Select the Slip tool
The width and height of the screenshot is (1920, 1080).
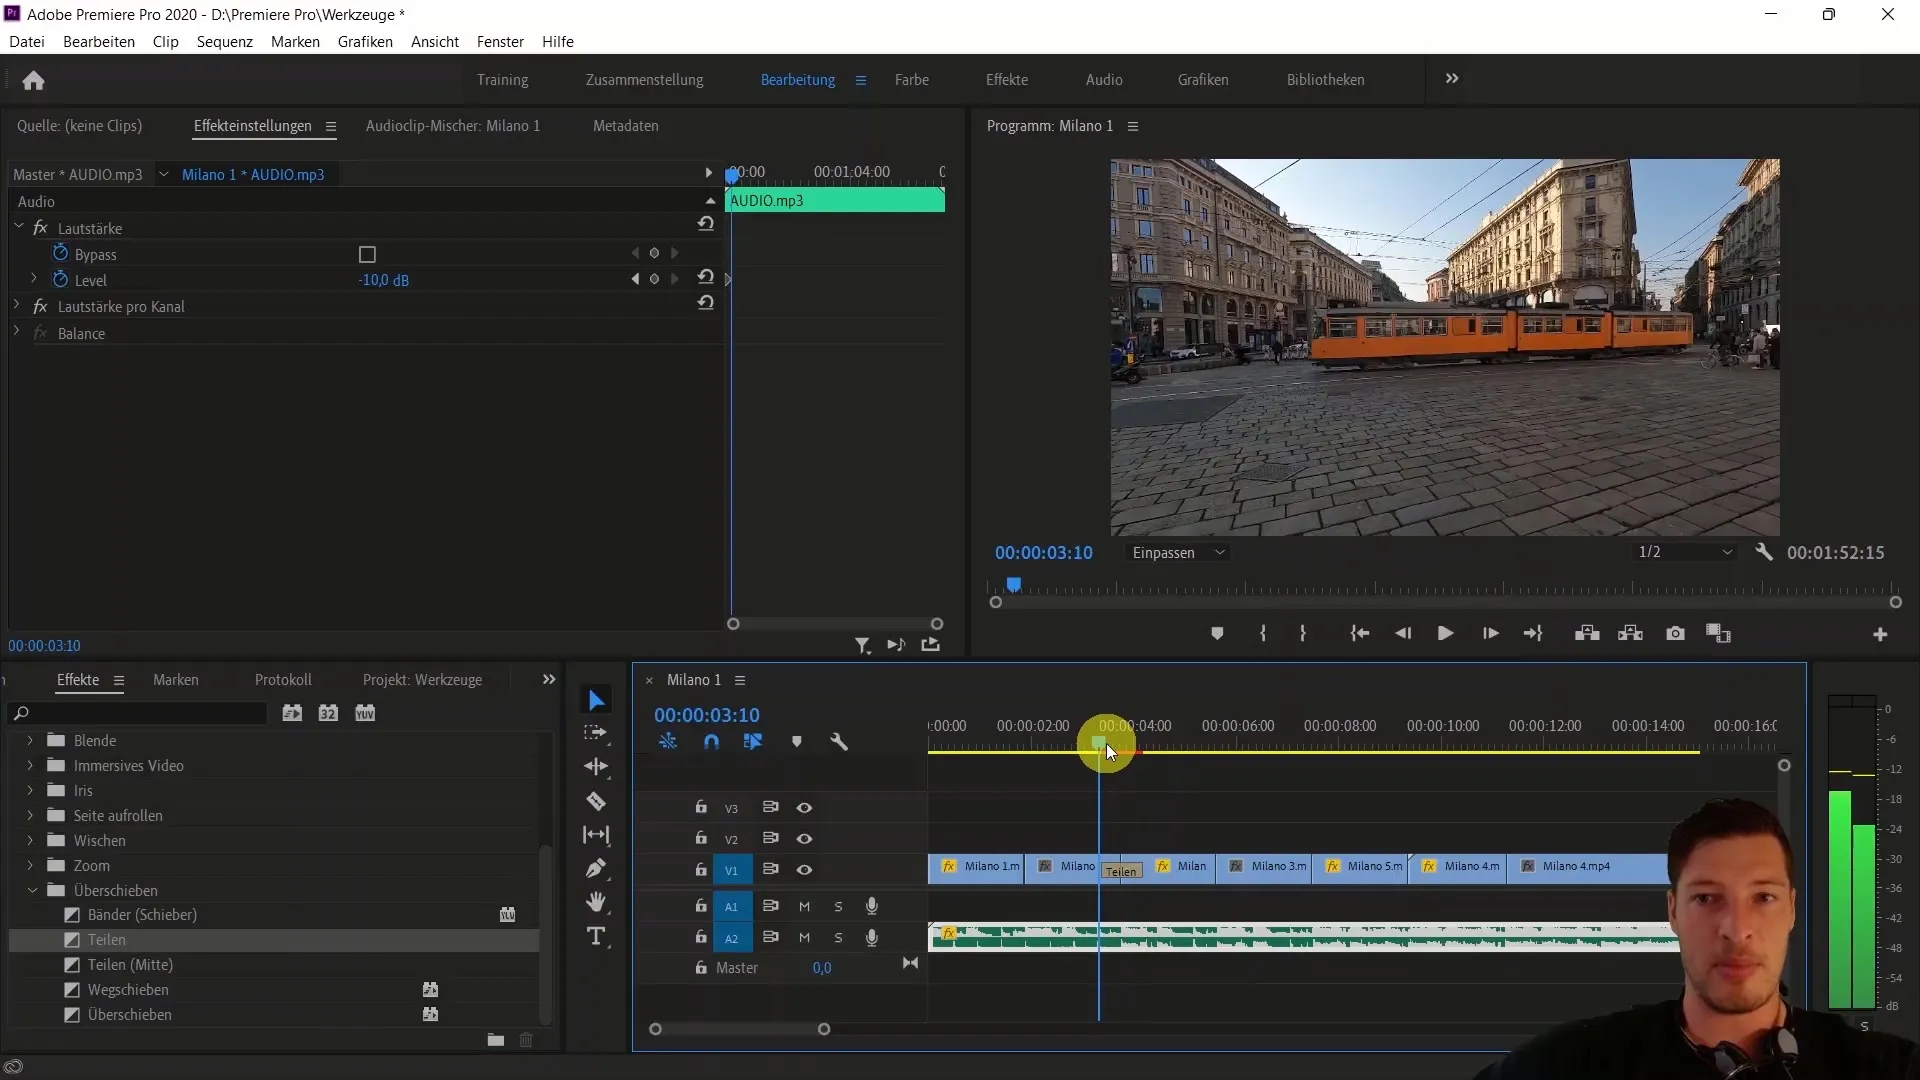[596, 835]
